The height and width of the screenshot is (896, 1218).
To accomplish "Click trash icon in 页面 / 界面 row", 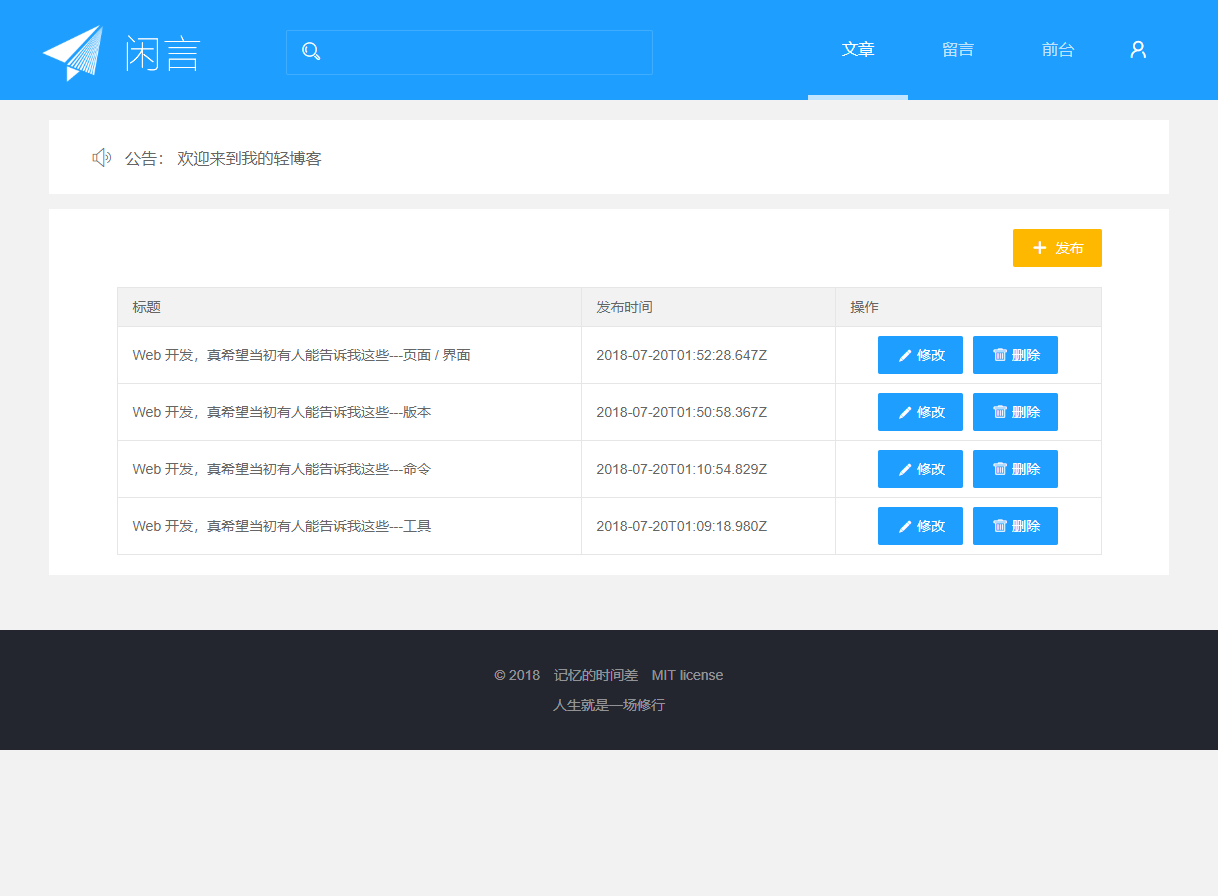I will click(1000, 355).
